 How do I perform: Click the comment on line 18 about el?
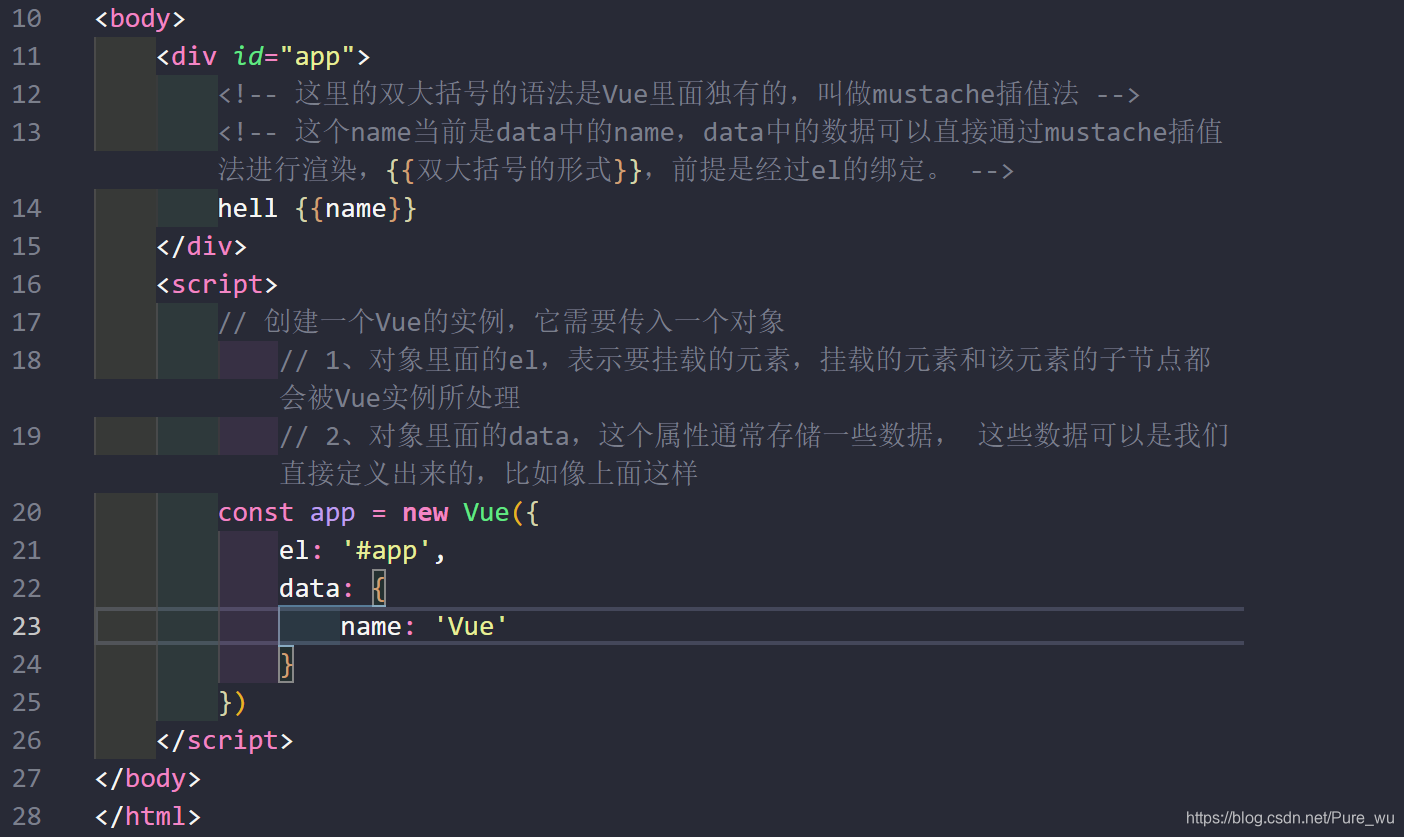tap(746, 379)
